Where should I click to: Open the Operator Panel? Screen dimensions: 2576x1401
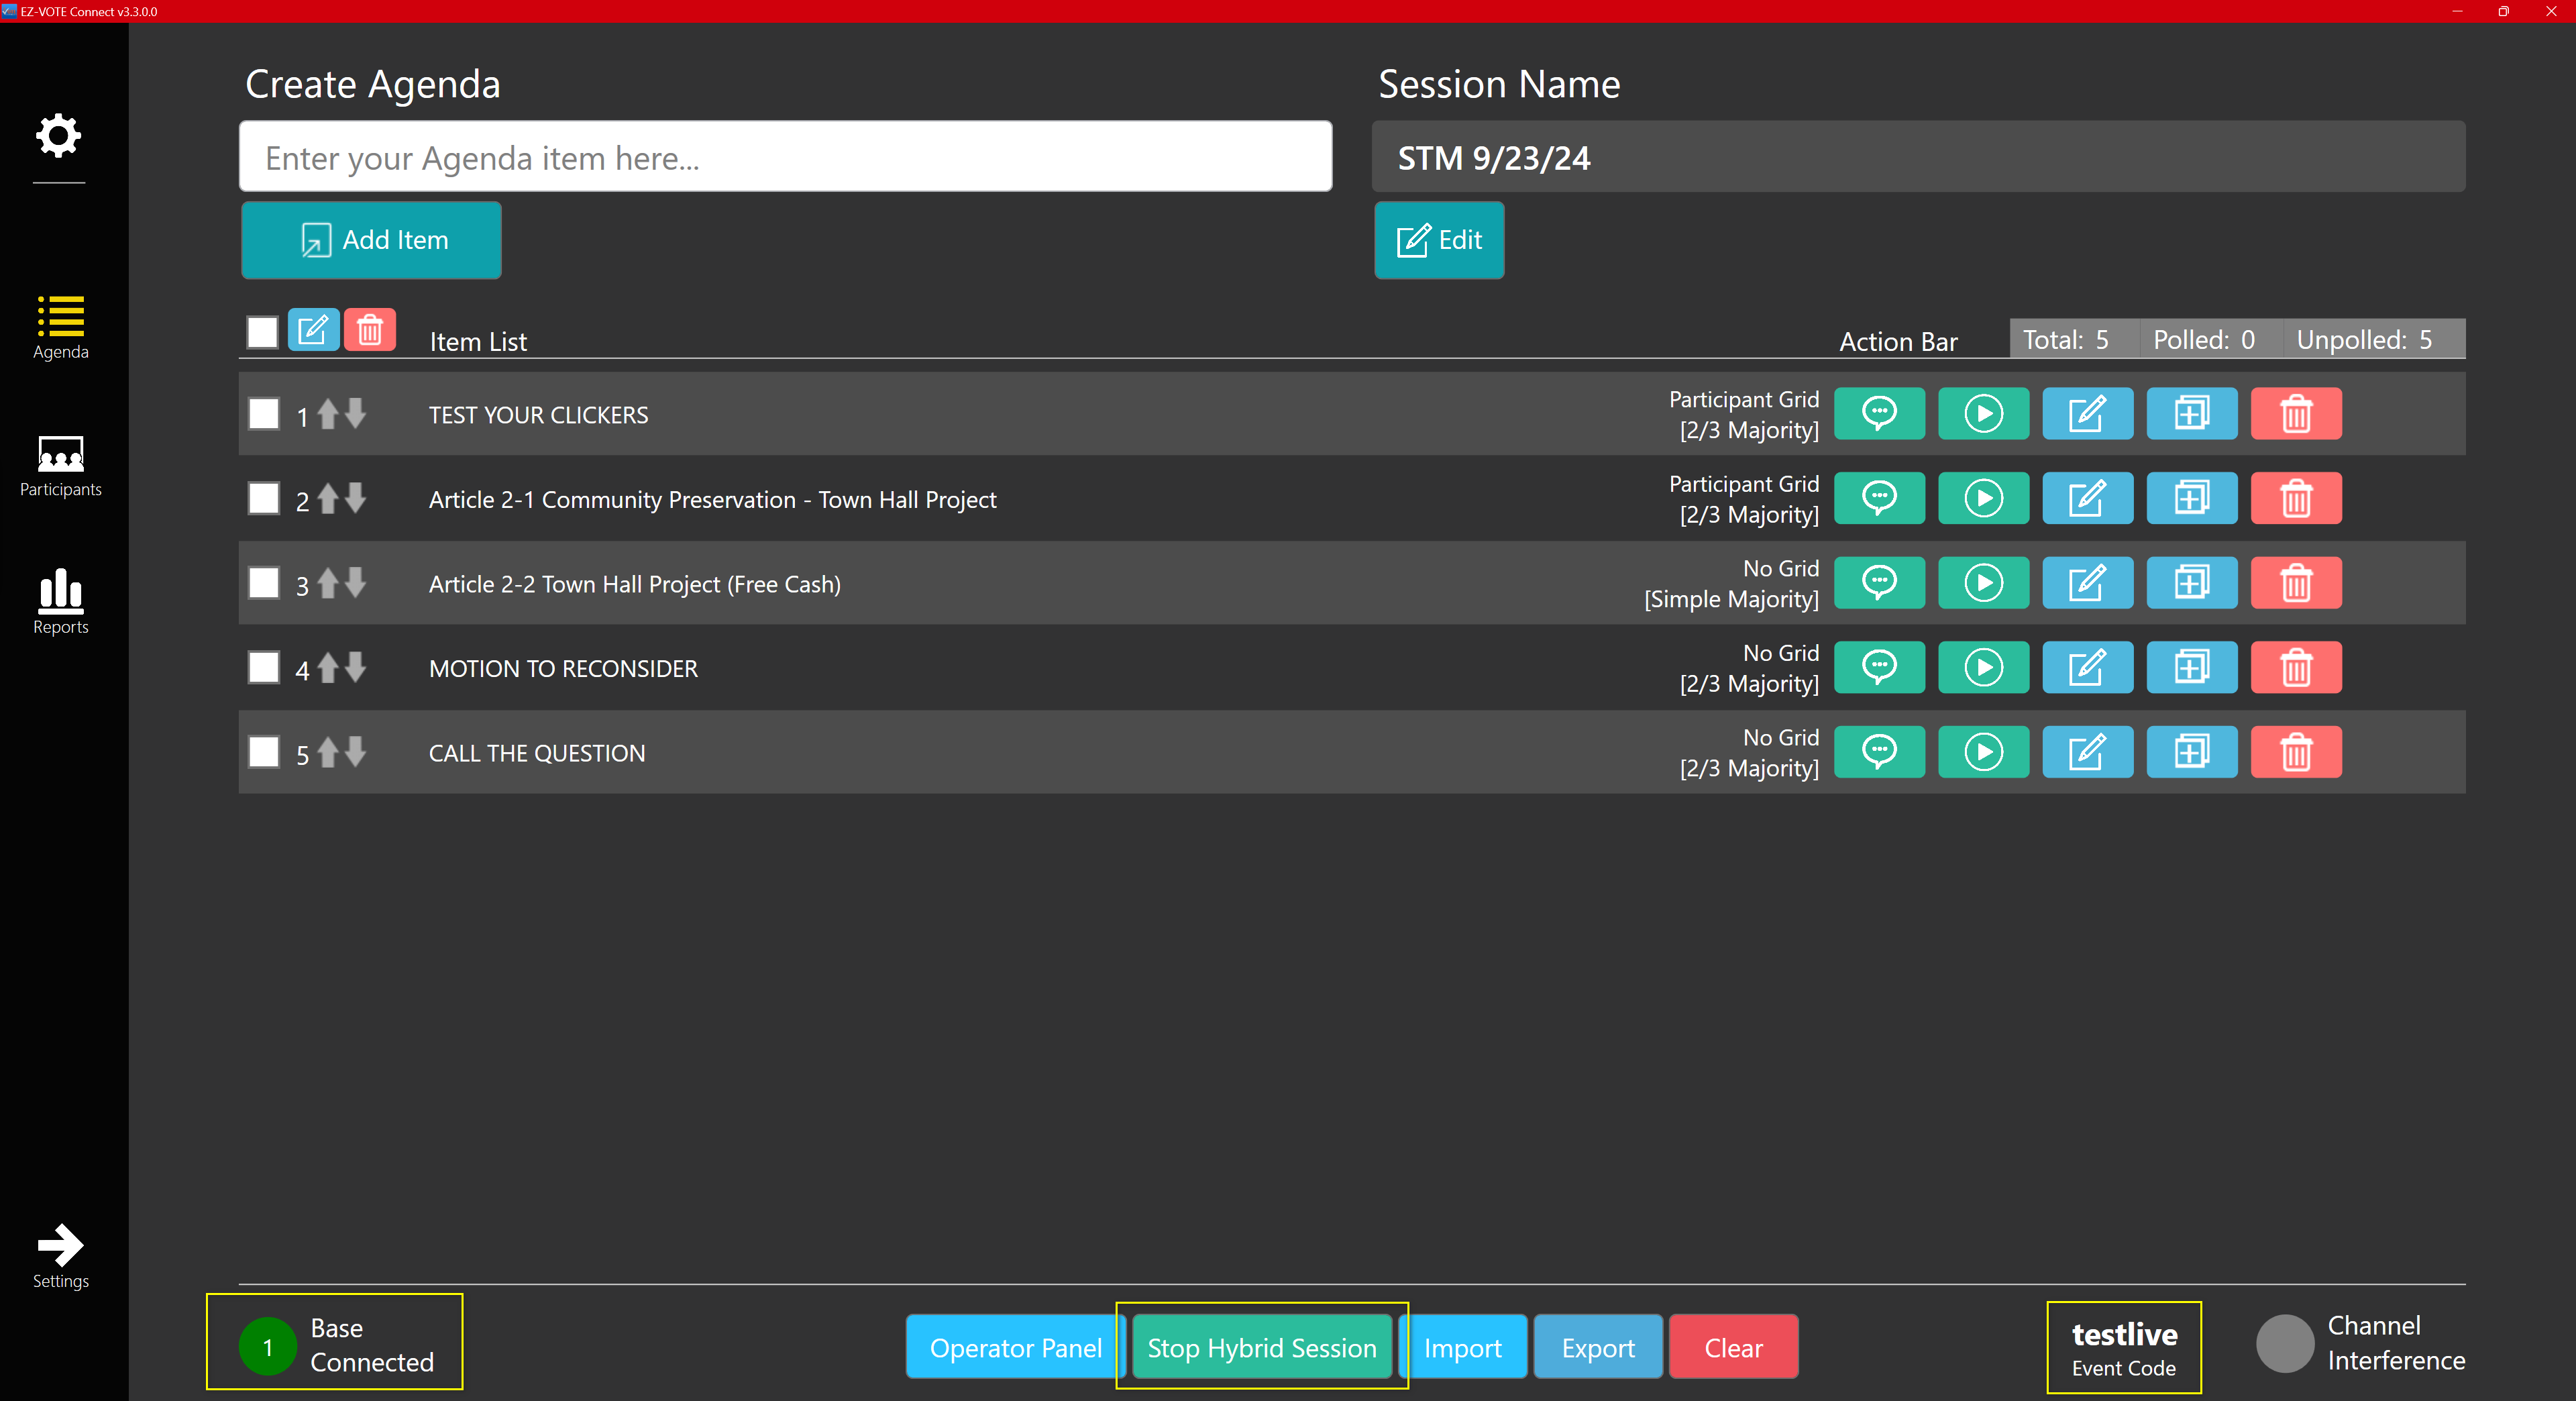coord(1015,1348)
